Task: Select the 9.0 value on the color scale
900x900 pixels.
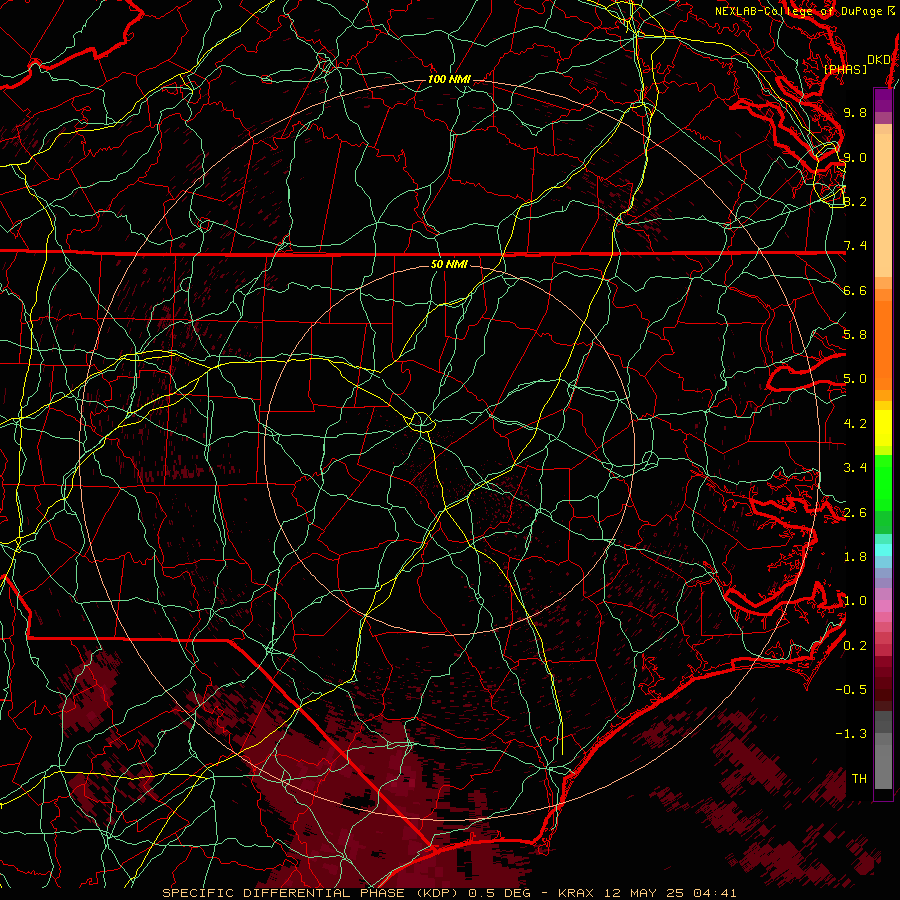Action: (855, 157)
